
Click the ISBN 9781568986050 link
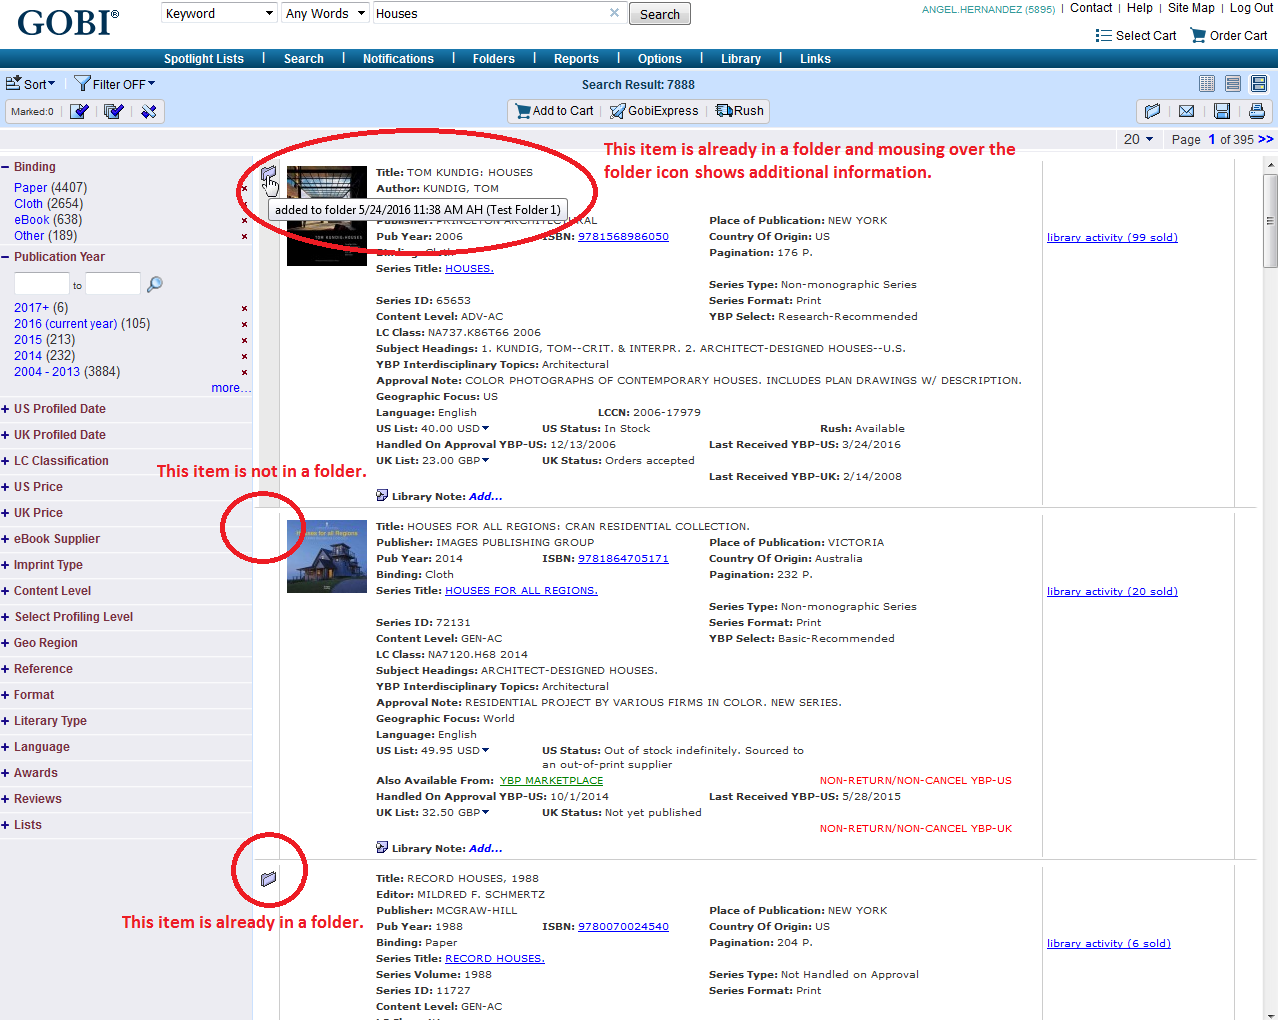point(623,237)
